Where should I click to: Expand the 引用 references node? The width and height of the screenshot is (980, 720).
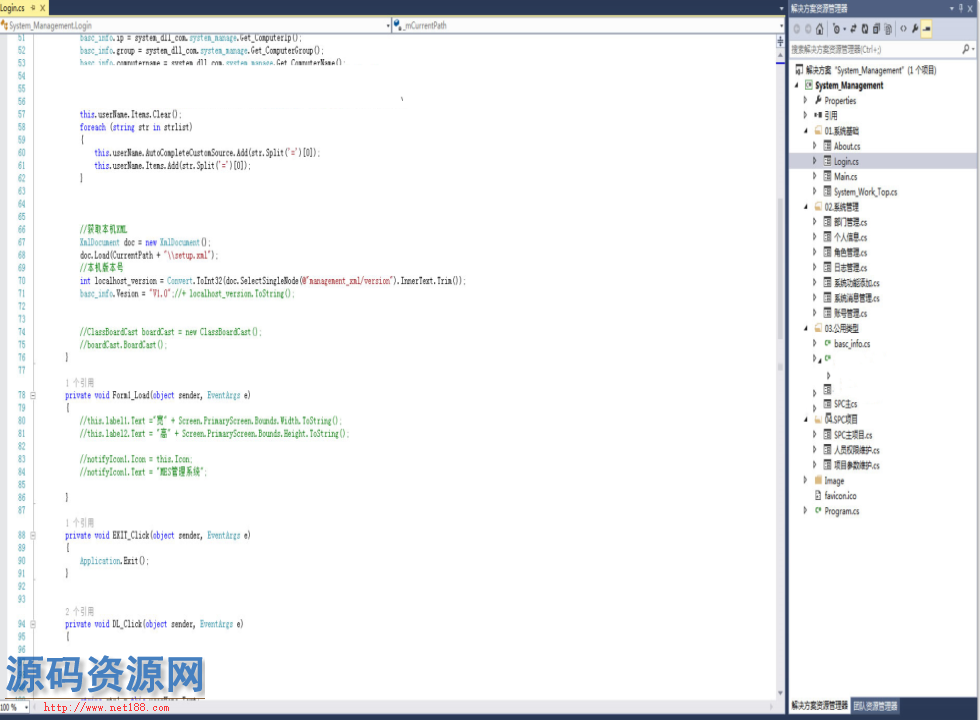pyautogui.click(x=805, y=115)
